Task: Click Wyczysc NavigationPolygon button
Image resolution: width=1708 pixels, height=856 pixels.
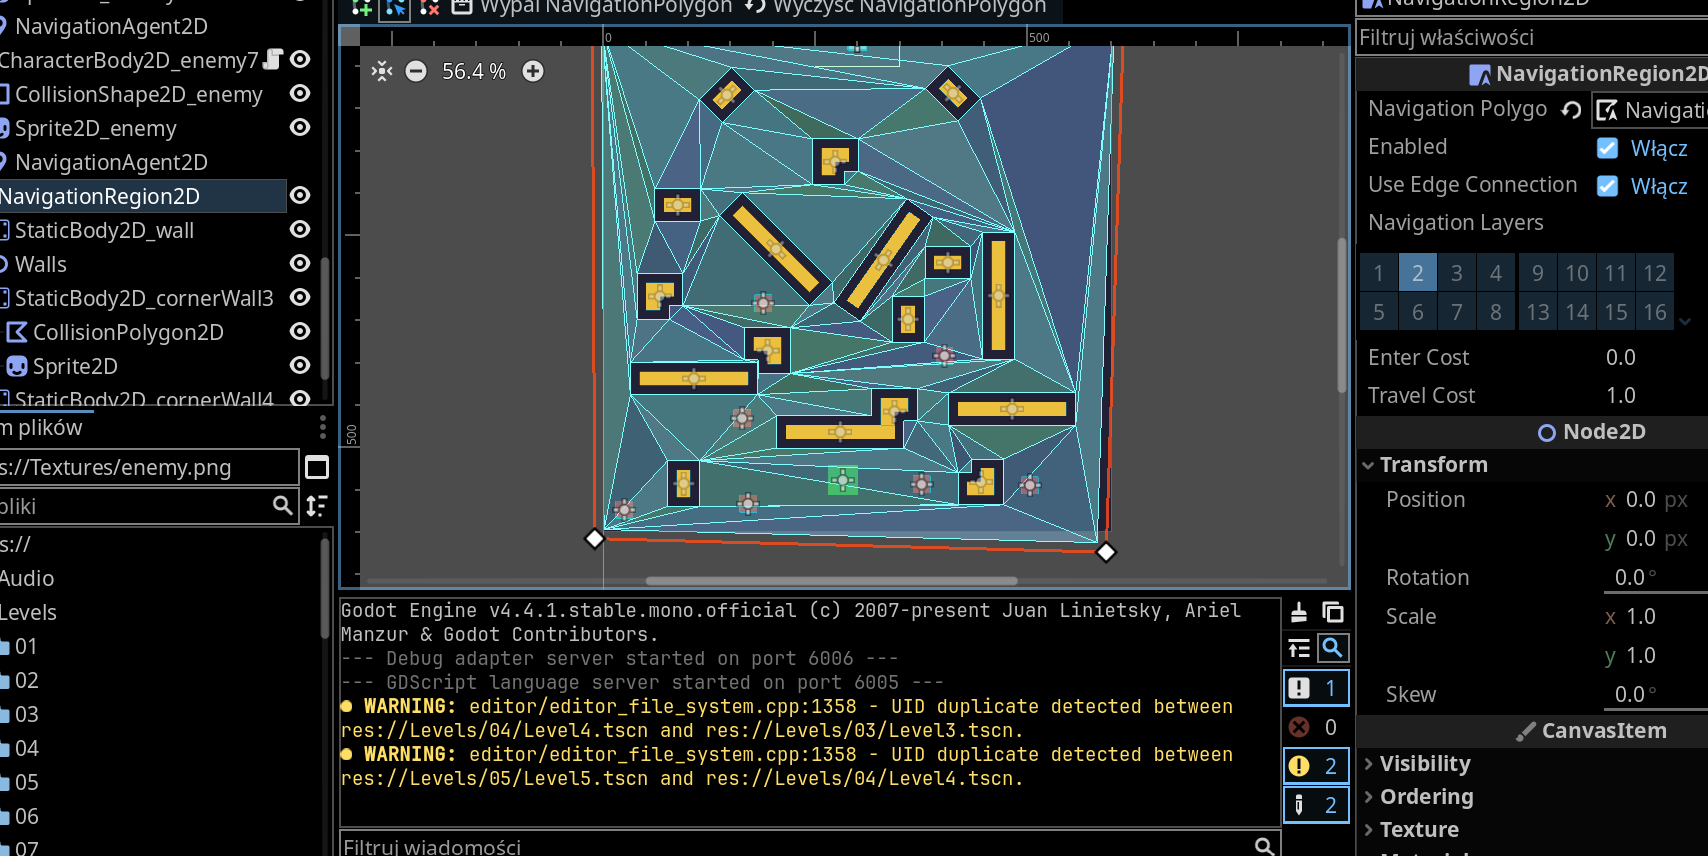Action: 896,8
